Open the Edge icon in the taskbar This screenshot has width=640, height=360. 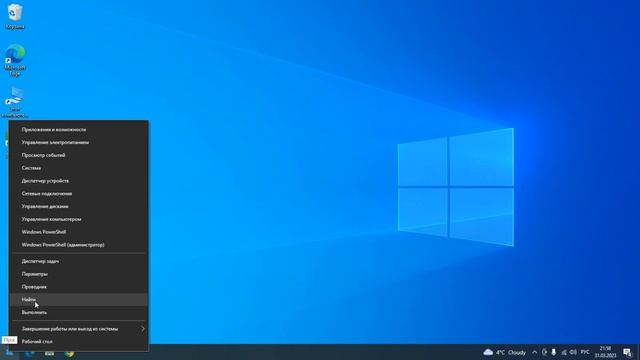pyautogui.click(x=29, y=353)
